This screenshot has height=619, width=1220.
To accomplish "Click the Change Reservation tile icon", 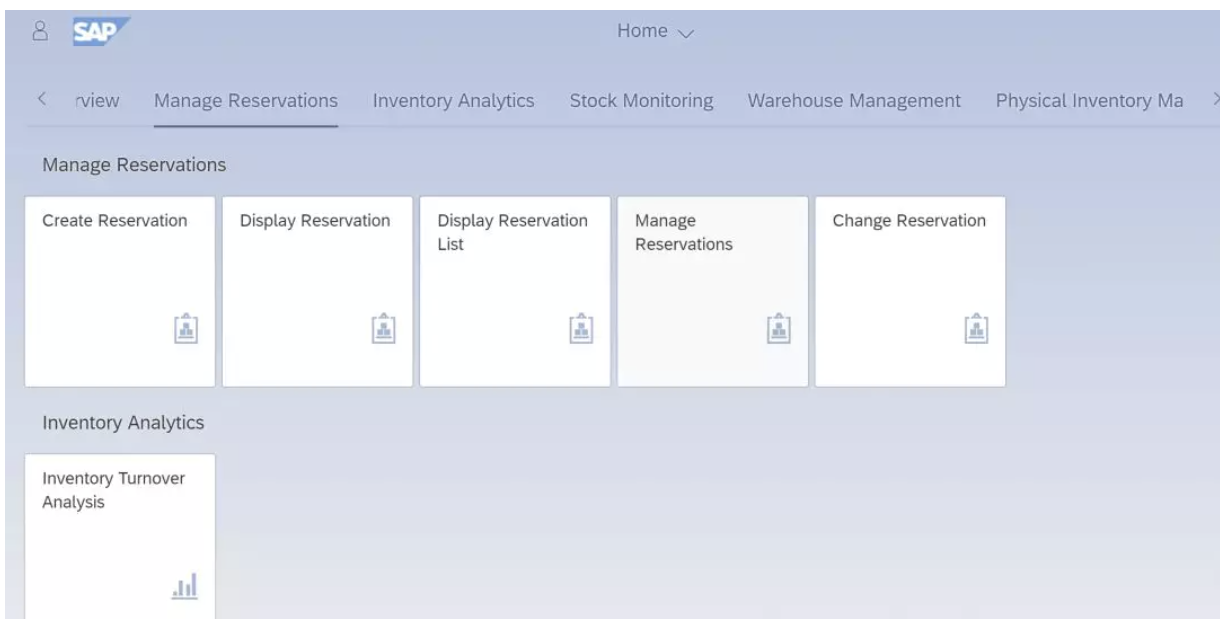I will tap(975, 329).
